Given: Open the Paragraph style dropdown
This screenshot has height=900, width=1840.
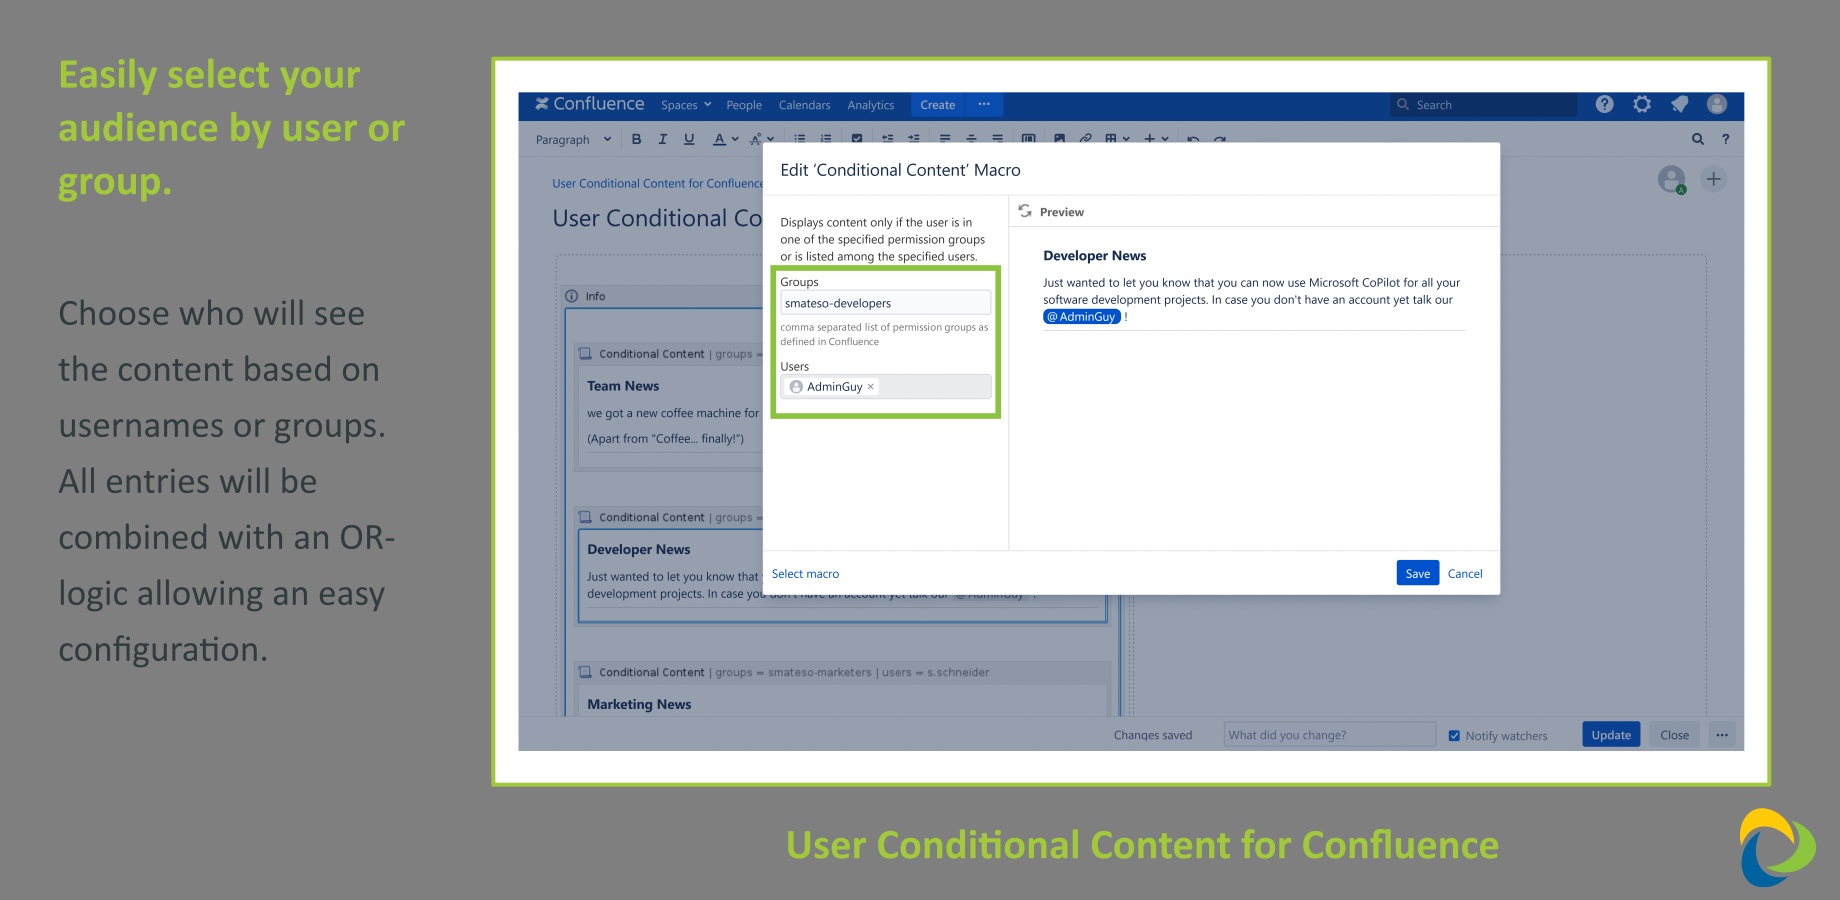Looking at the screenshot, I should (x=573, y=140).
